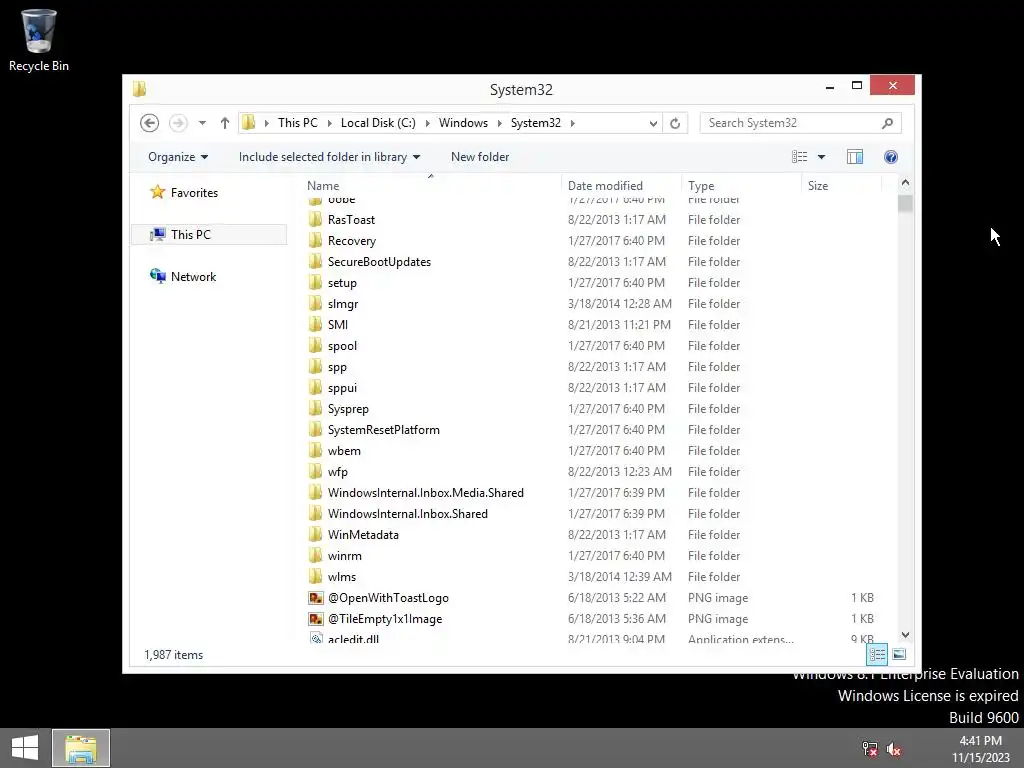Select the winrm folder name
Image resolution: width=1024 pixels, height=768 pixels.
coord(345,555)
